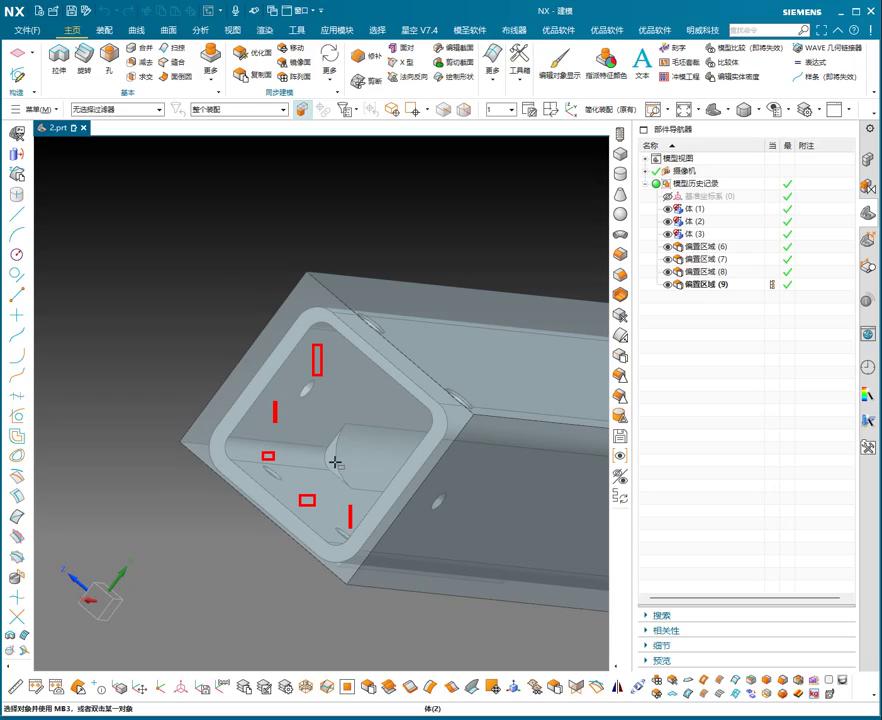Toggle visibility eye of 体 (1)

[668, 209]
